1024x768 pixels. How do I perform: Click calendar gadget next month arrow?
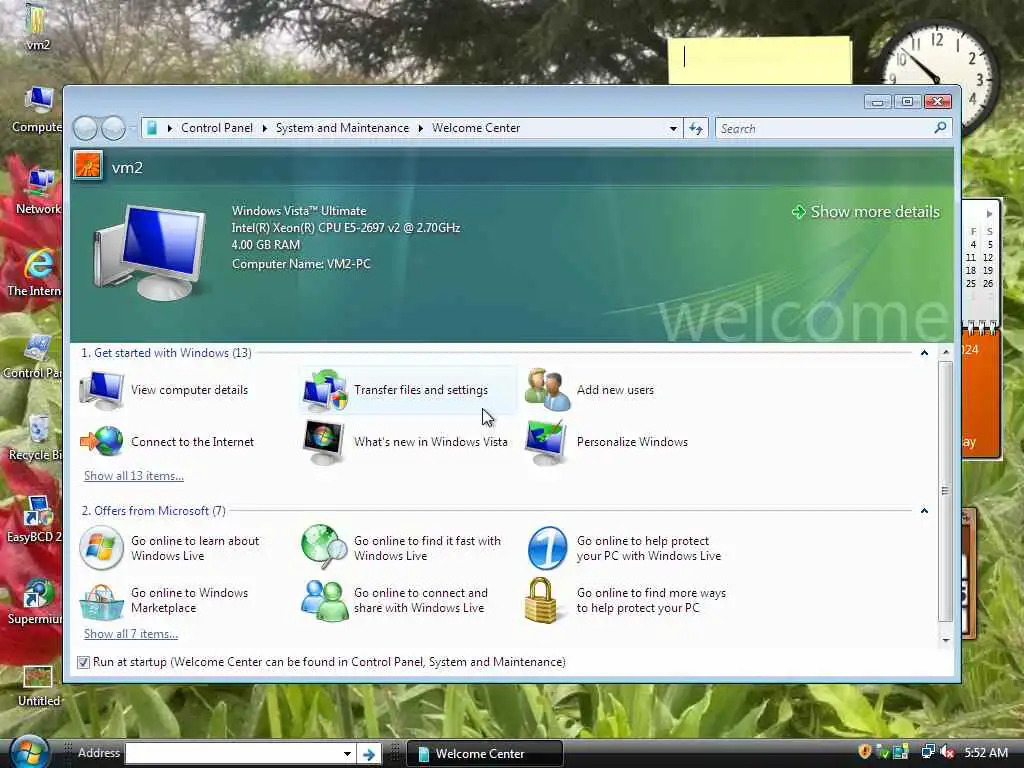coord(989,214)
